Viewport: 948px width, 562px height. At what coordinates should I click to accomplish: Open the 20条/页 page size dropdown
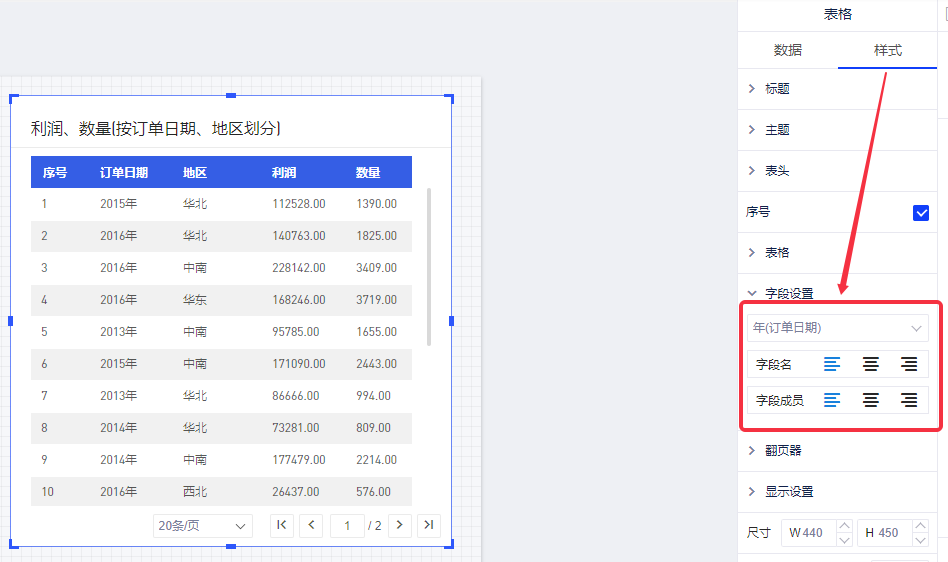pos(203,525)
